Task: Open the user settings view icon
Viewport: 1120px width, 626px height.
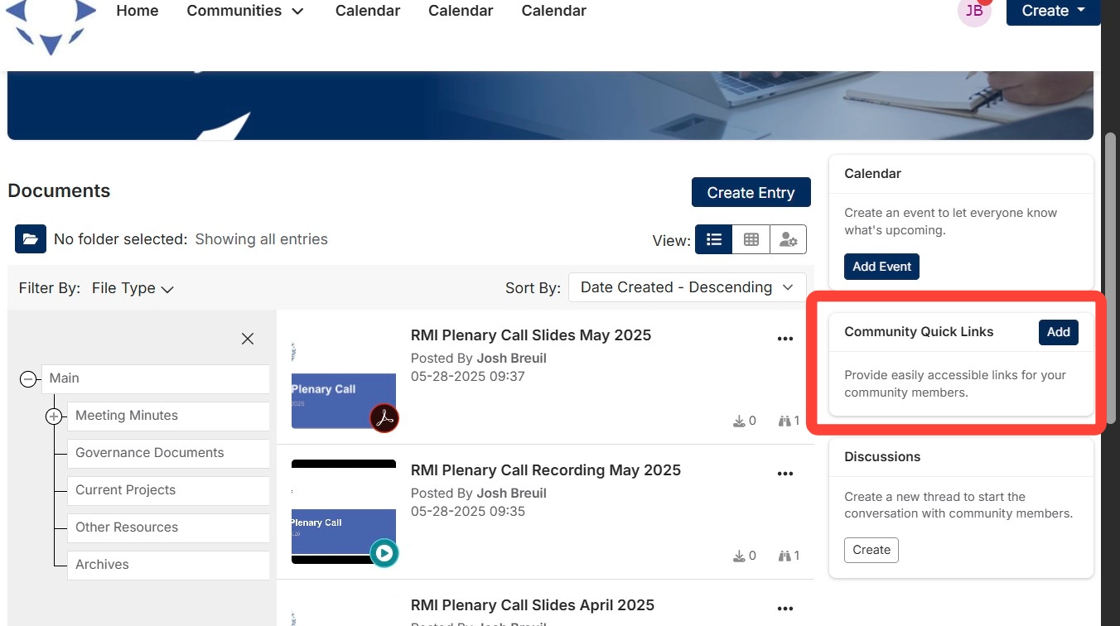Action: [788, 239]
